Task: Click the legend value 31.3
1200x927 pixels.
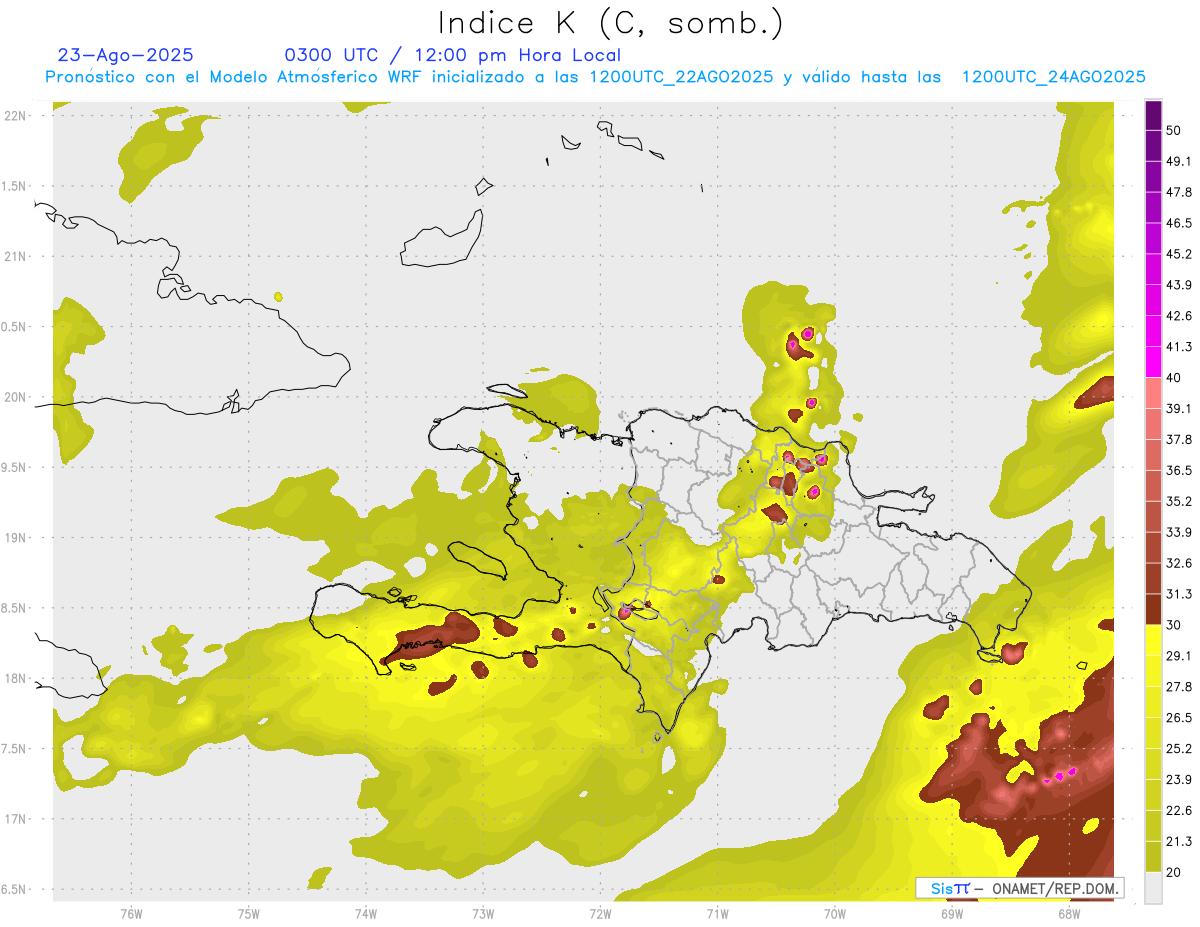Action: pyautogui.click(x=1179, y=594)
